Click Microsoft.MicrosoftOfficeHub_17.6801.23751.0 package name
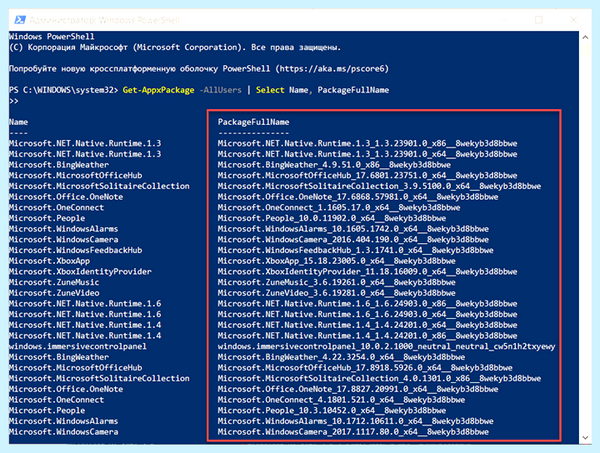The width and height of the screenshot is (600, 453). pyautogui.click(x=367, y=176)
